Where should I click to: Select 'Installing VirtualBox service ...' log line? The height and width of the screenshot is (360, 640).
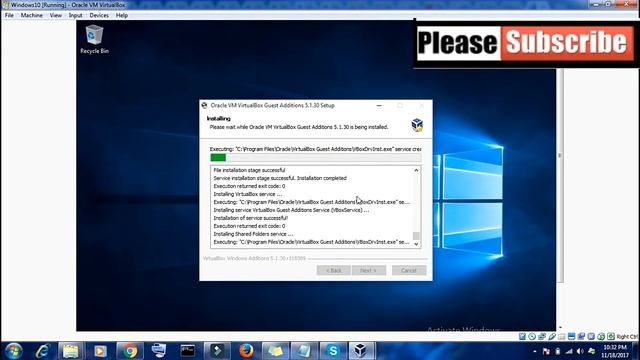coord(247,194)
